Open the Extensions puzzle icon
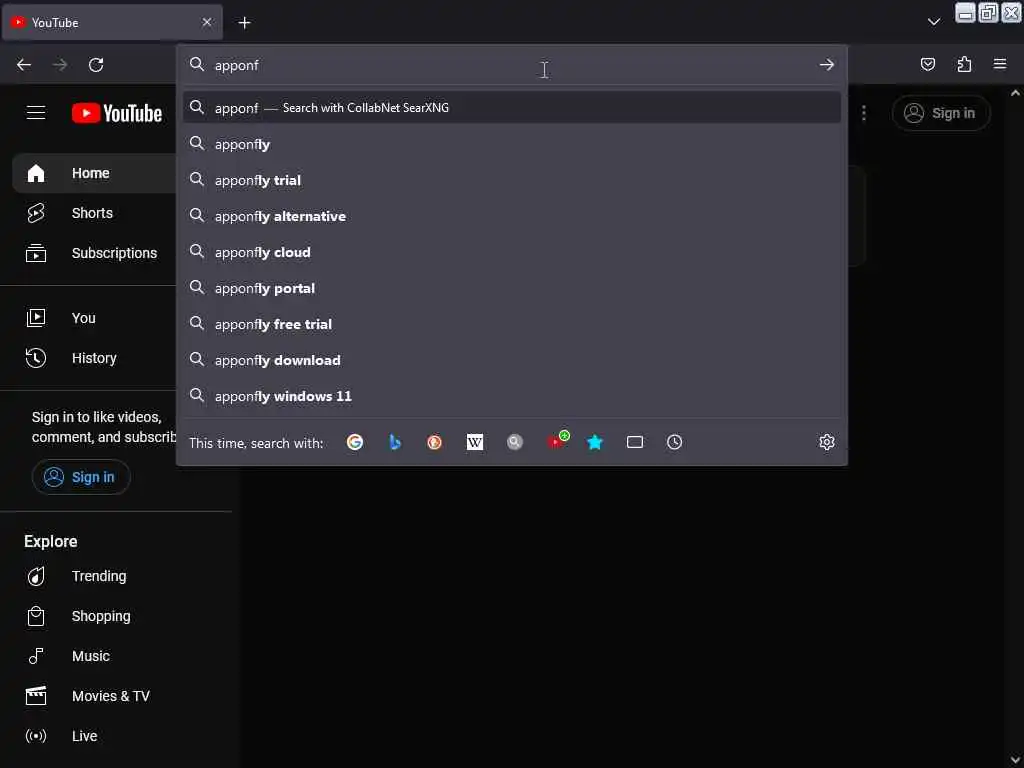The width and height of the screenshot is (1024, 768). click(964, 64)
